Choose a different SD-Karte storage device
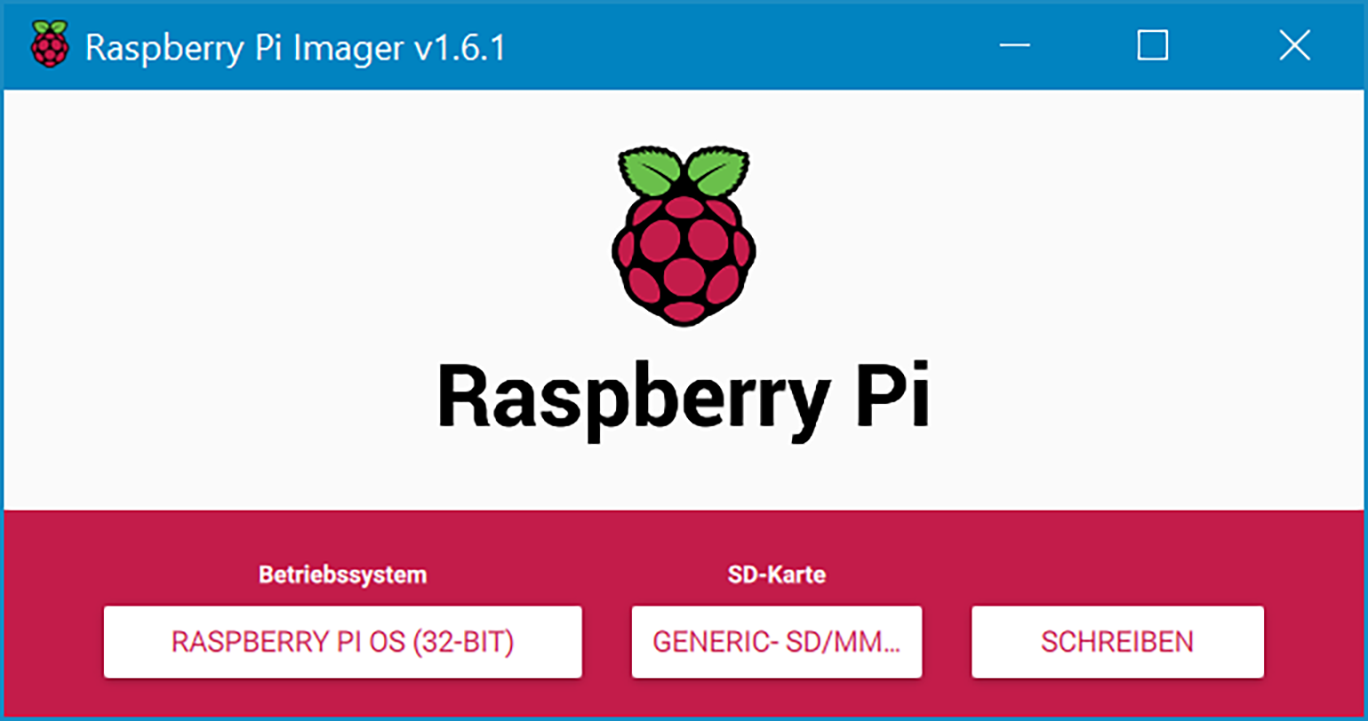This screenshot has width=1368, height=721. (776, 642)
